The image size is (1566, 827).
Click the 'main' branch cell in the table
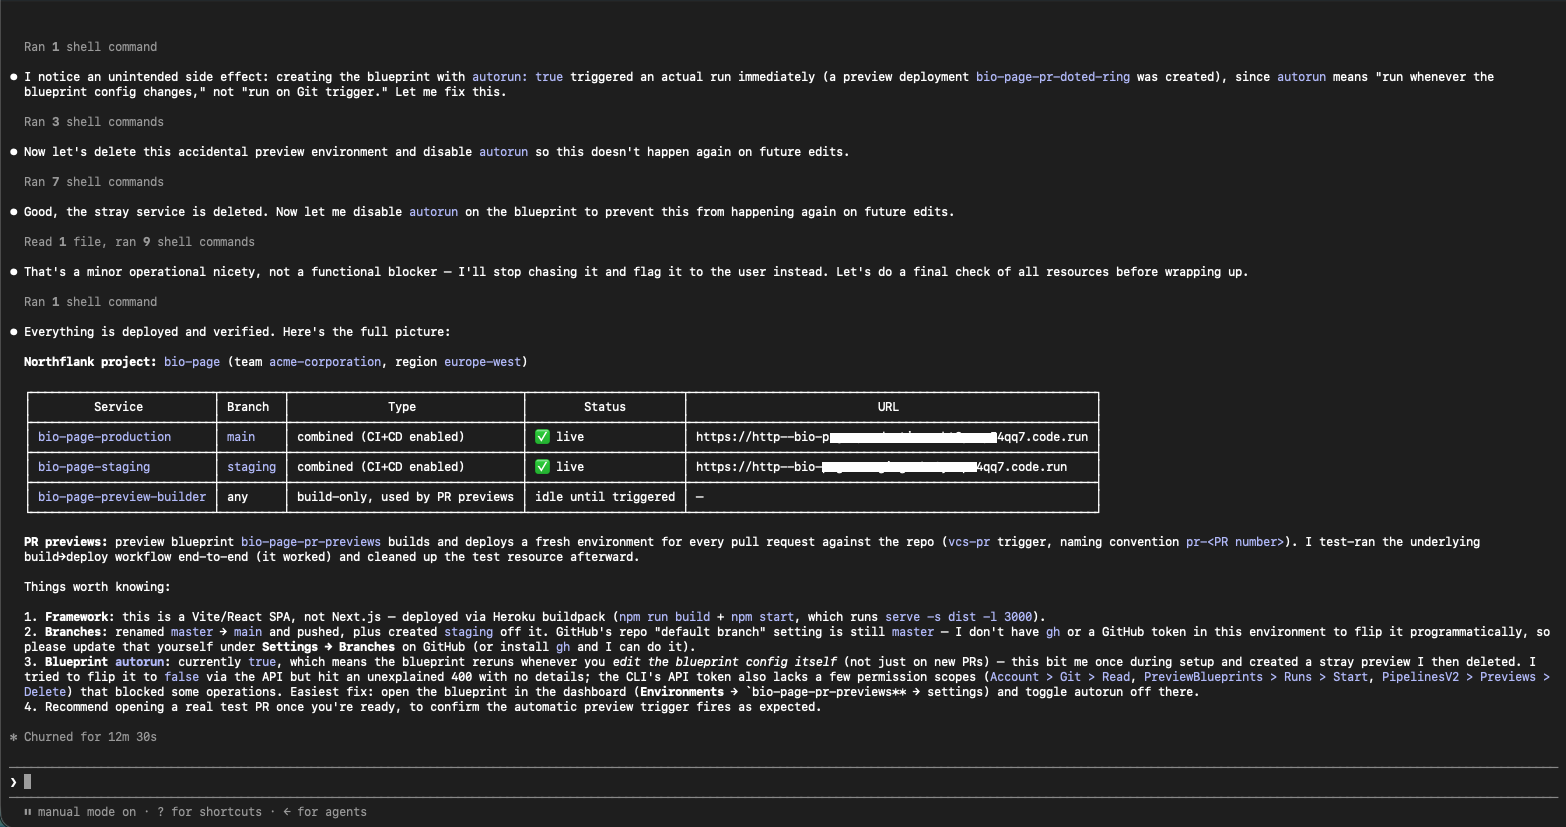click(241, 437)
